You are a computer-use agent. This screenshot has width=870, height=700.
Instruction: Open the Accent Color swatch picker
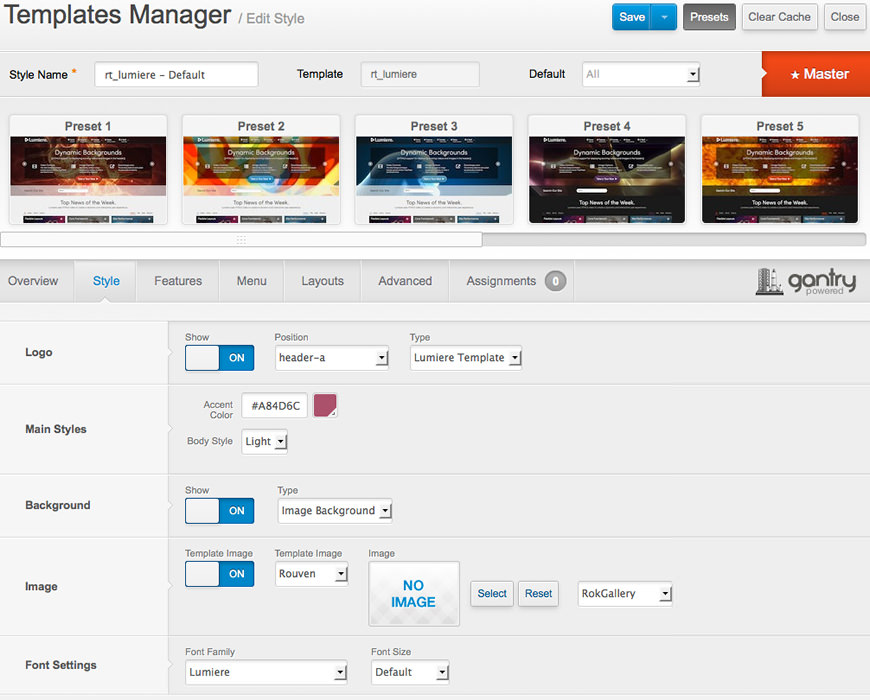(x=325, y=406)
